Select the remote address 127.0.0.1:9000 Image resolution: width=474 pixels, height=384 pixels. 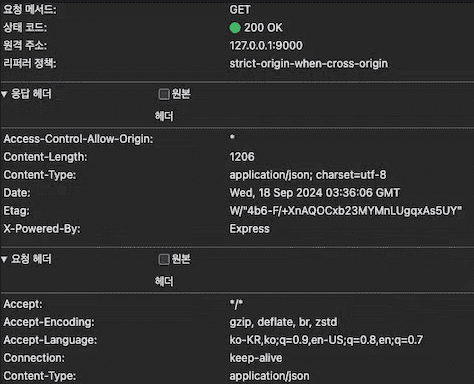click(266, 46)
